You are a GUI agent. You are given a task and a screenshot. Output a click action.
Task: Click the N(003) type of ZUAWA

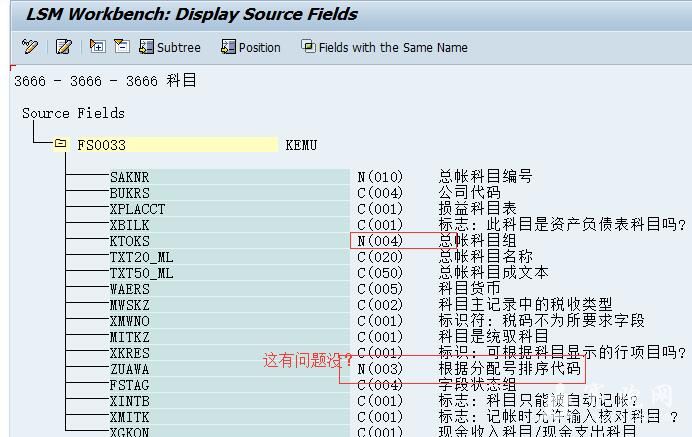click(x=380, y=369)
